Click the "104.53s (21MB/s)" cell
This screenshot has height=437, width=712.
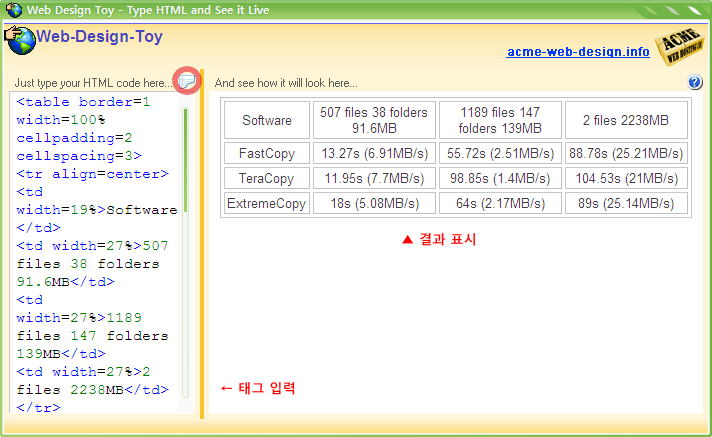[x=626, y=178]
